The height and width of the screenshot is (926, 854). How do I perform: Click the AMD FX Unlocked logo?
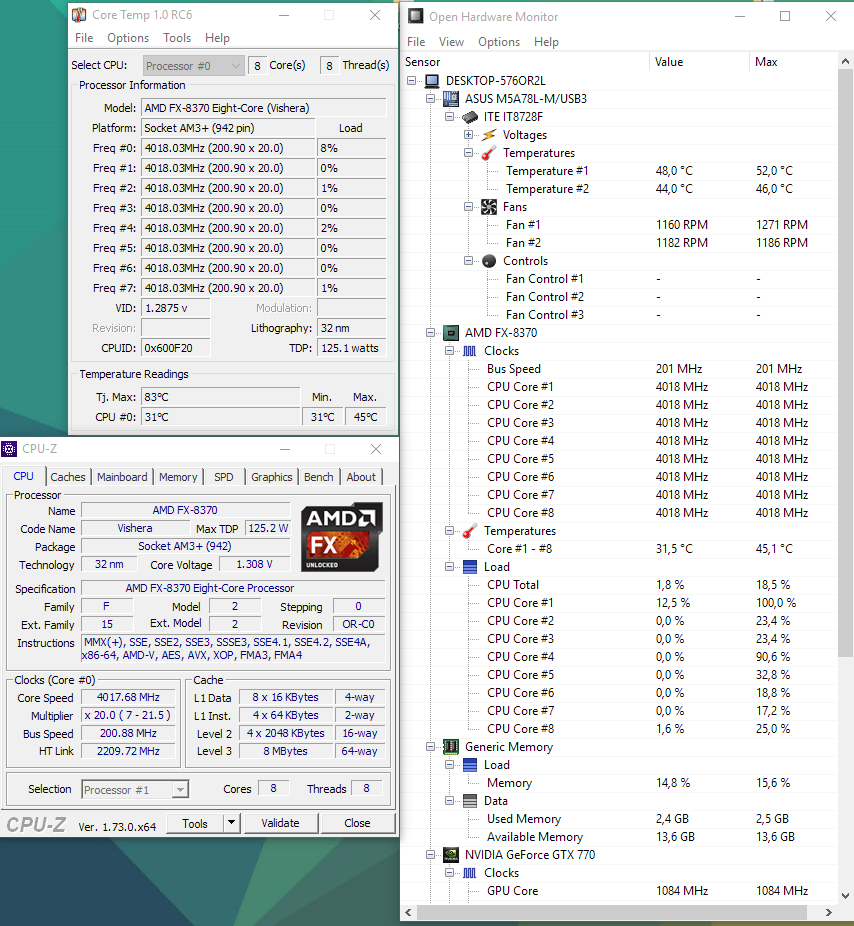341,537
